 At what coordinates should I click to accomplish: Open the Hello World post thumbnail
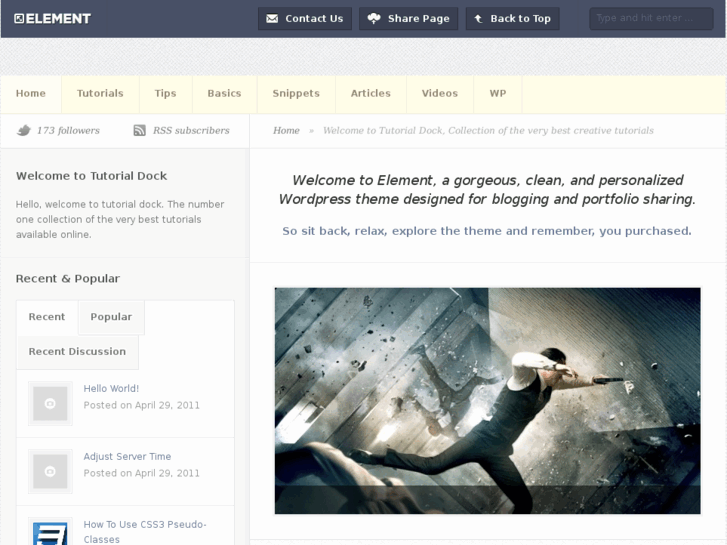coord(50,404)
